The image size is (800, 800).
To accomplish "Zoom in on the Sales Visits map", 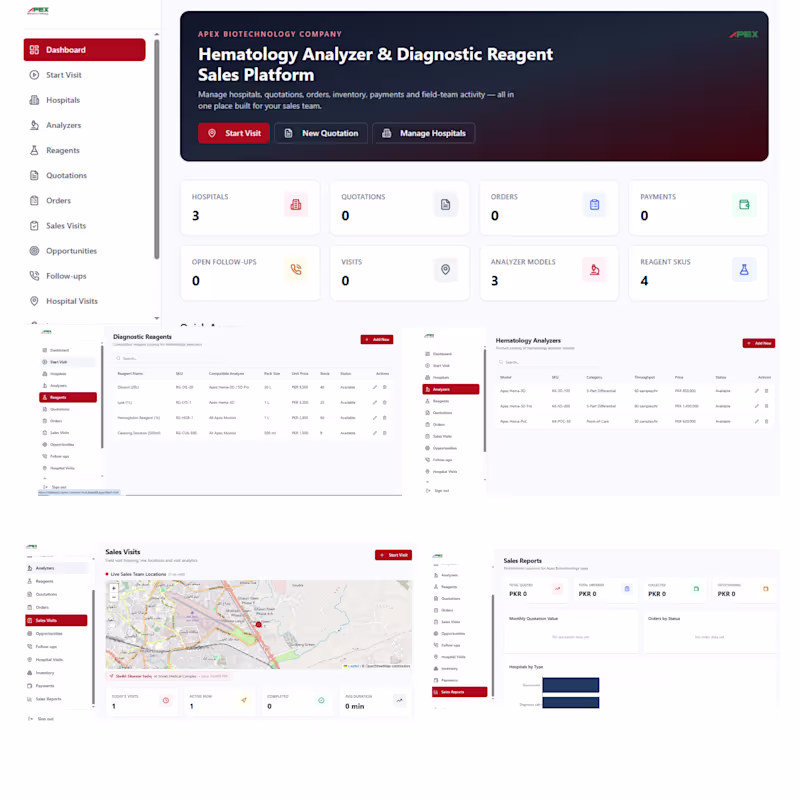I will [x=114, y=588].
